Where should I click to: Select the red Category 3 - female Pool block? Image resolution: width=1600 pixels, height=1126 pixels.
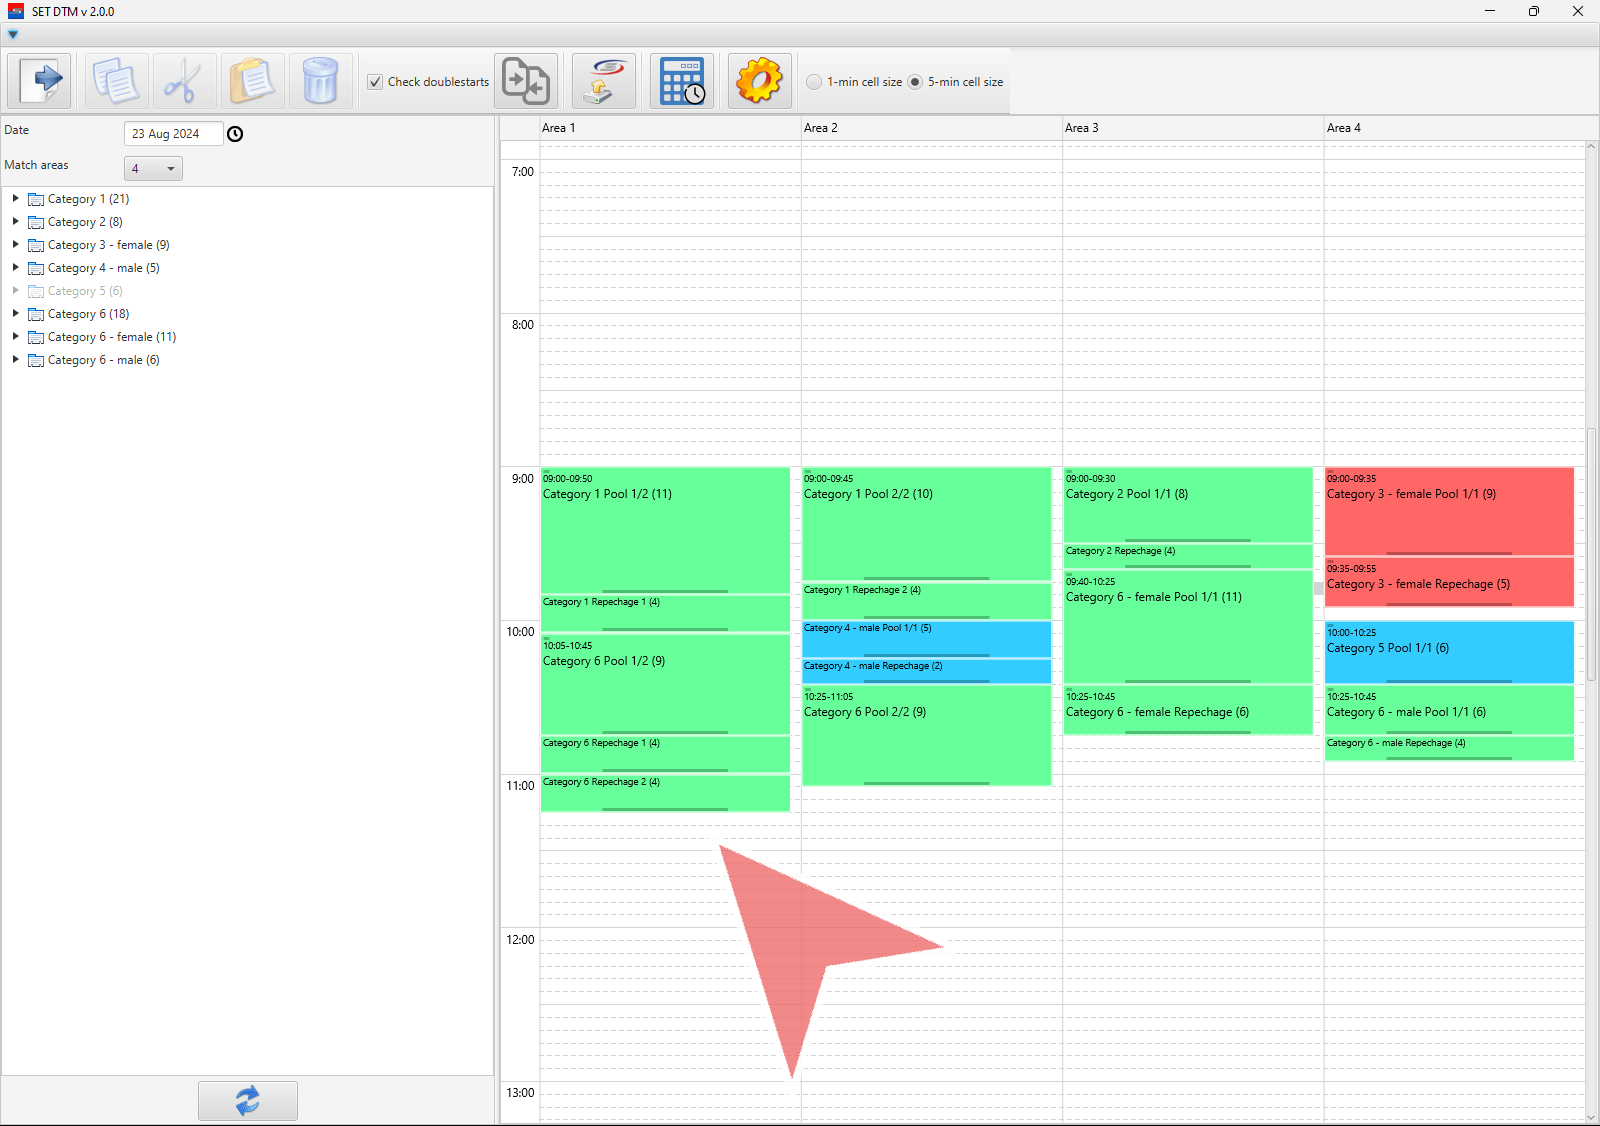pyautogui.click(x=1448, y=510)
